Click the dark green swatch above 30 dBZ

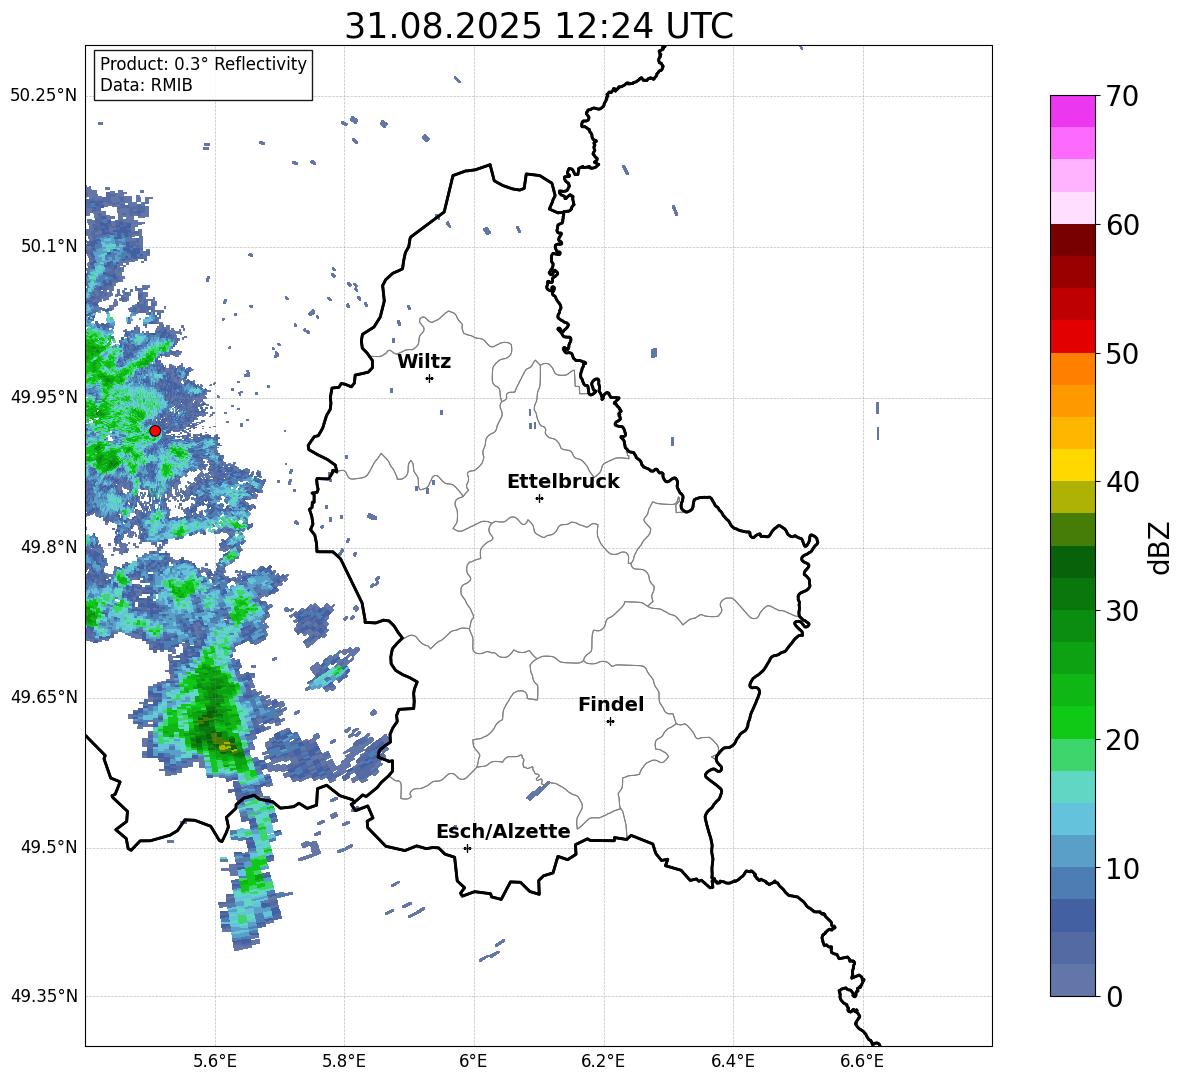[1072, 593]
